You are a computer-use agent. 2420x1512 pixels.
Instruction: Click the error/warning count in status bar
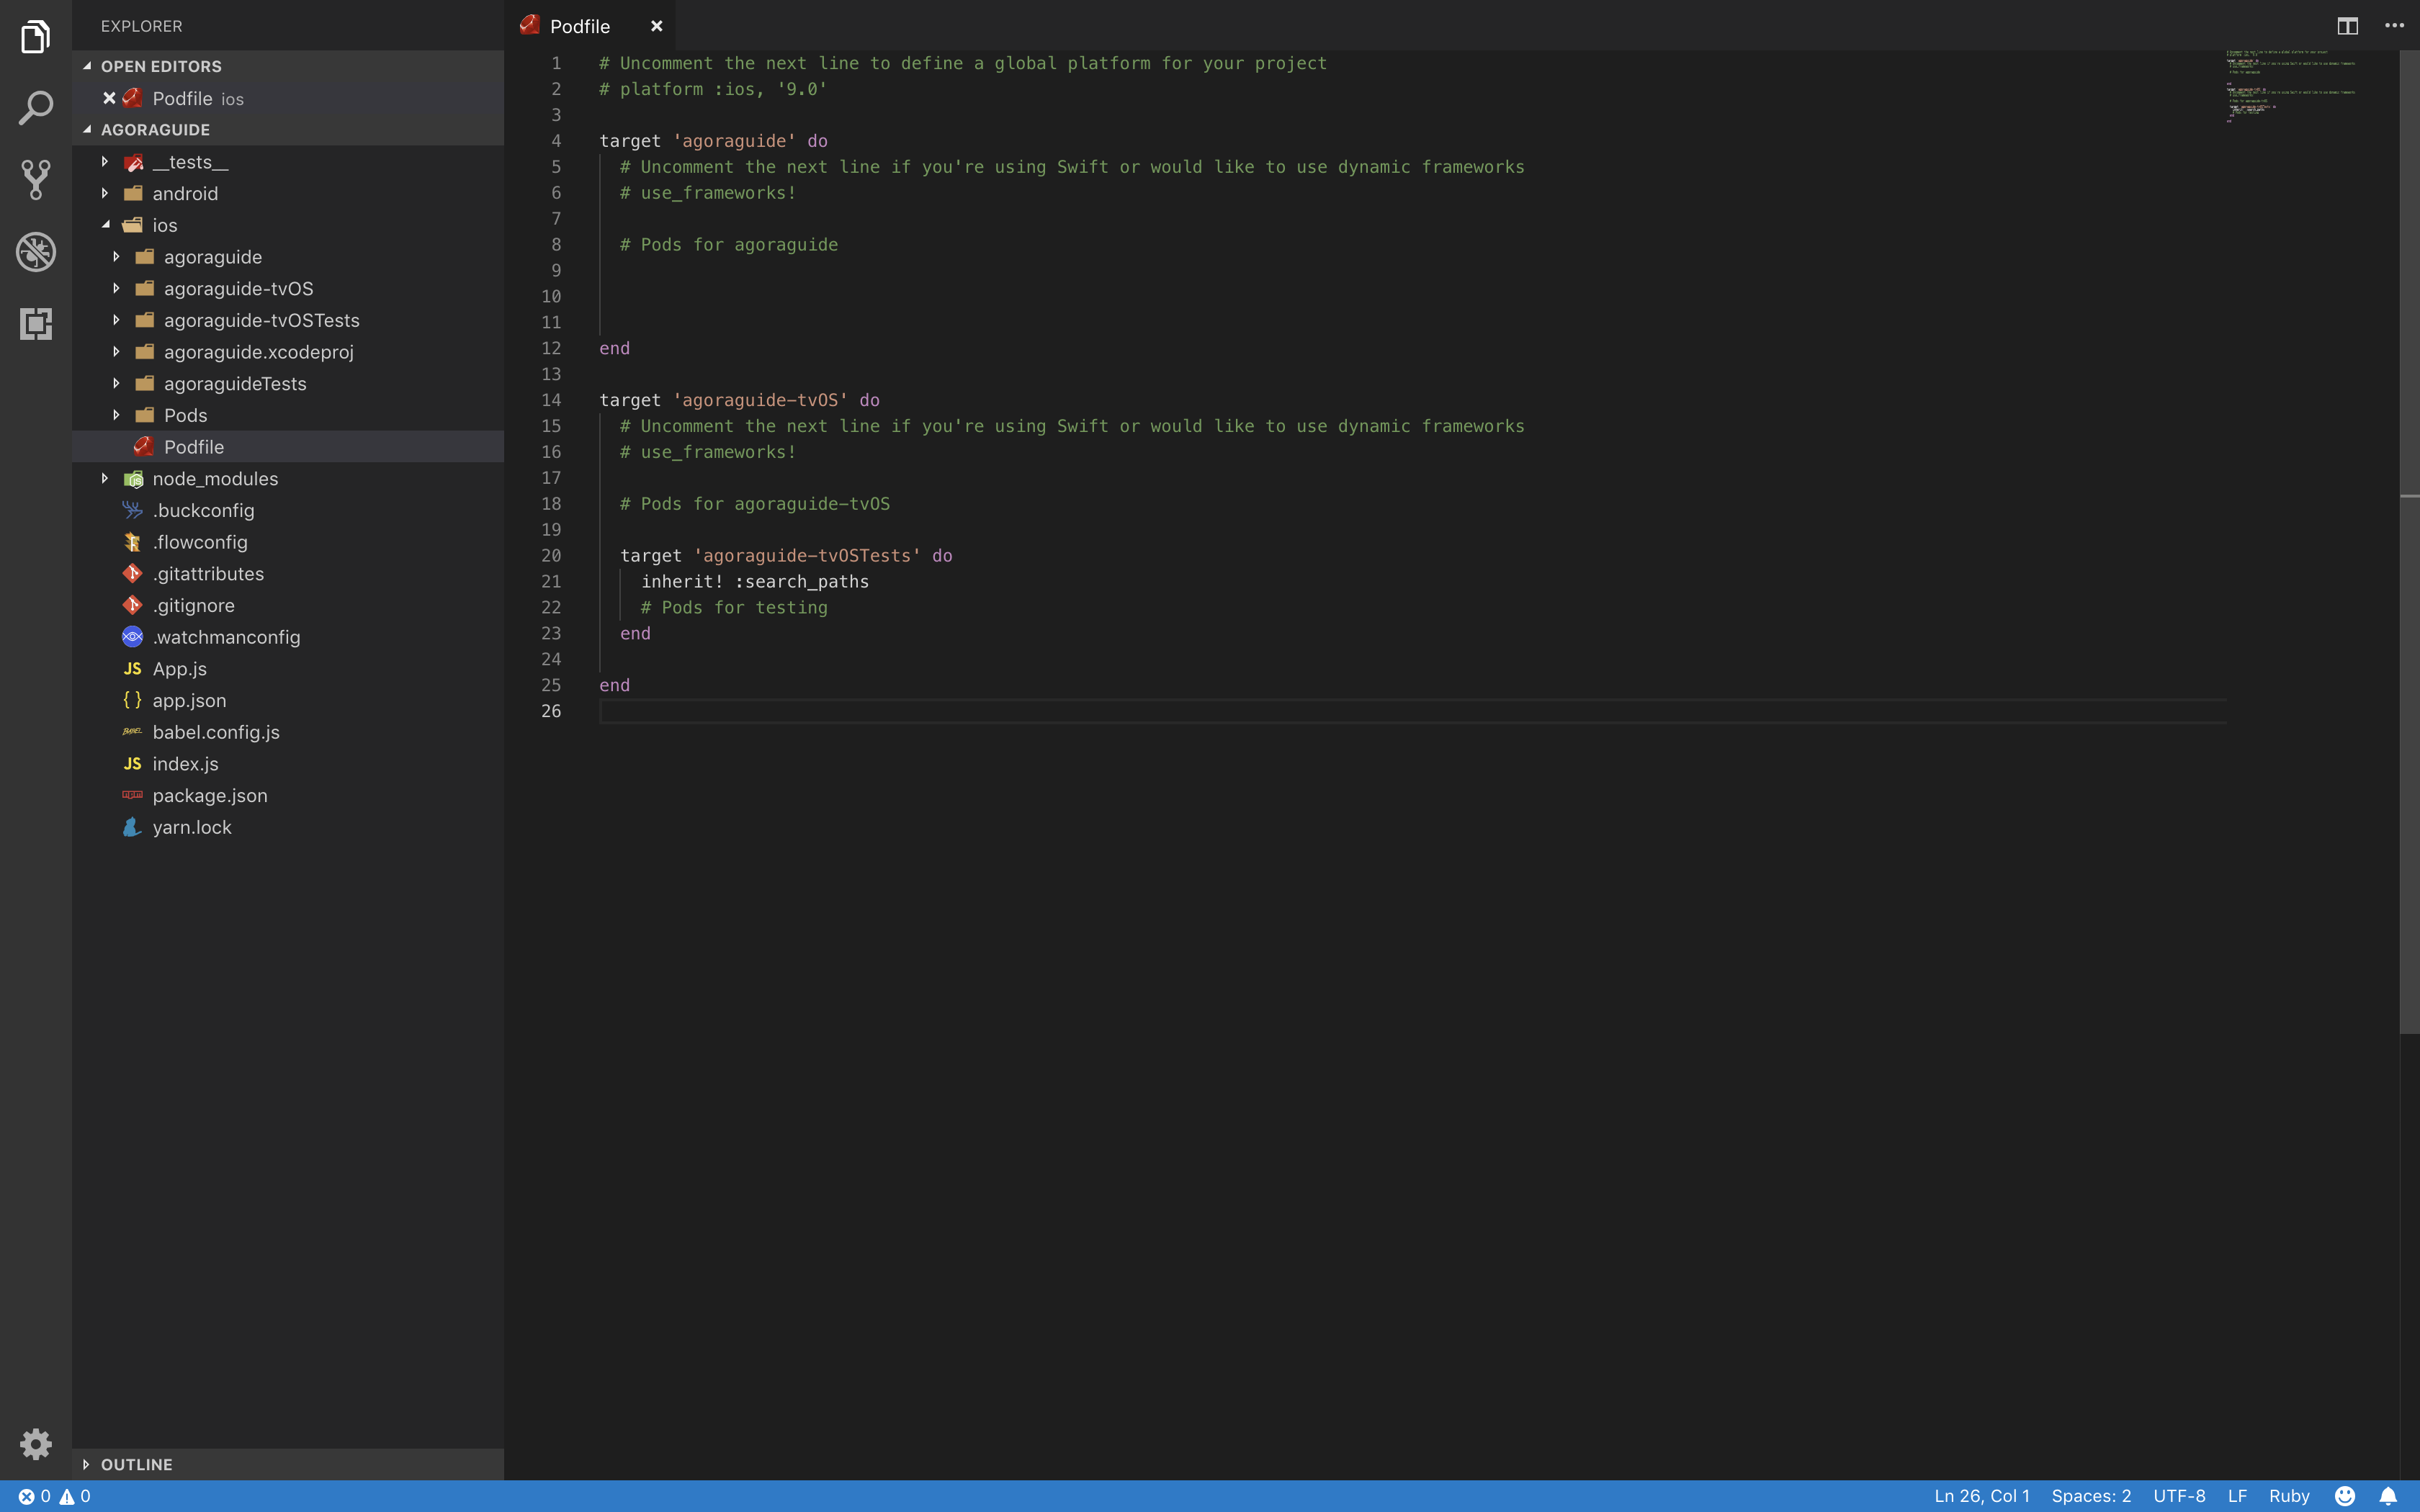pos(50,1495)
